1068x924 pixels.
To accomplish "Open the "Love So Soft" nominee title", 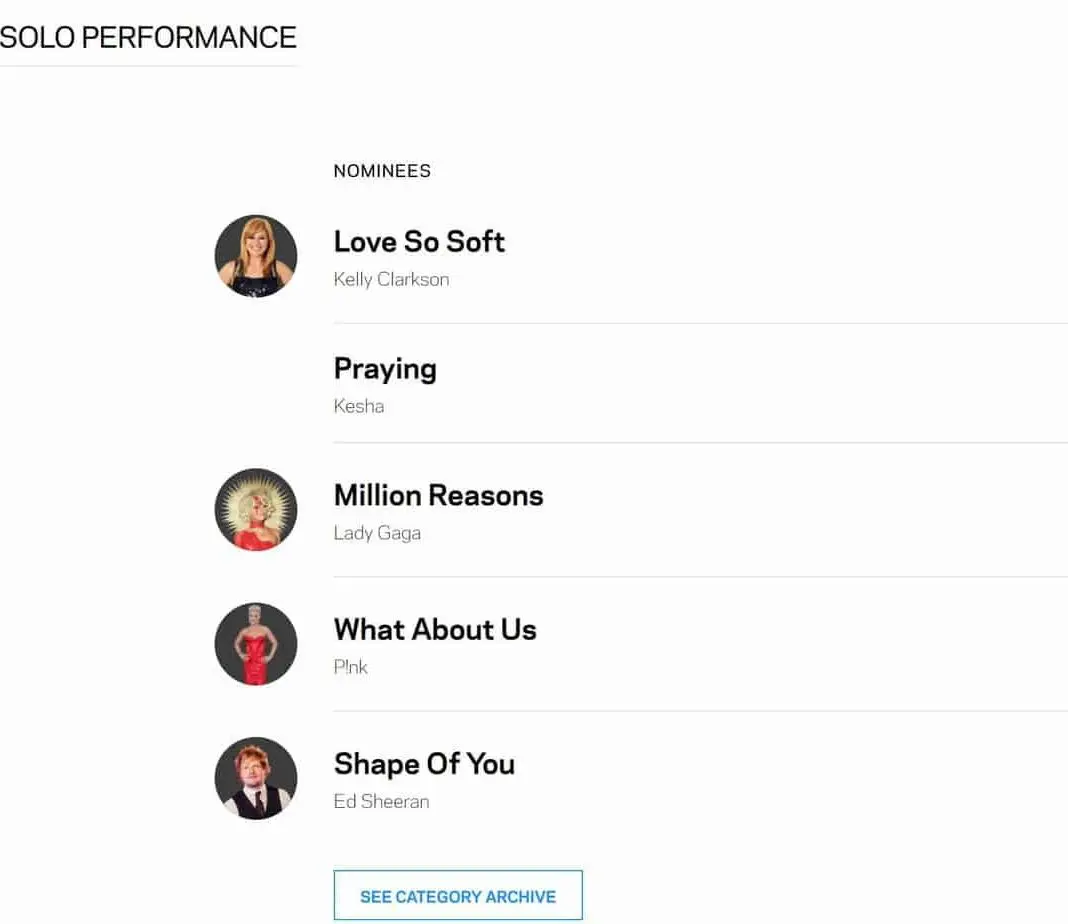I will coord(419,242).
